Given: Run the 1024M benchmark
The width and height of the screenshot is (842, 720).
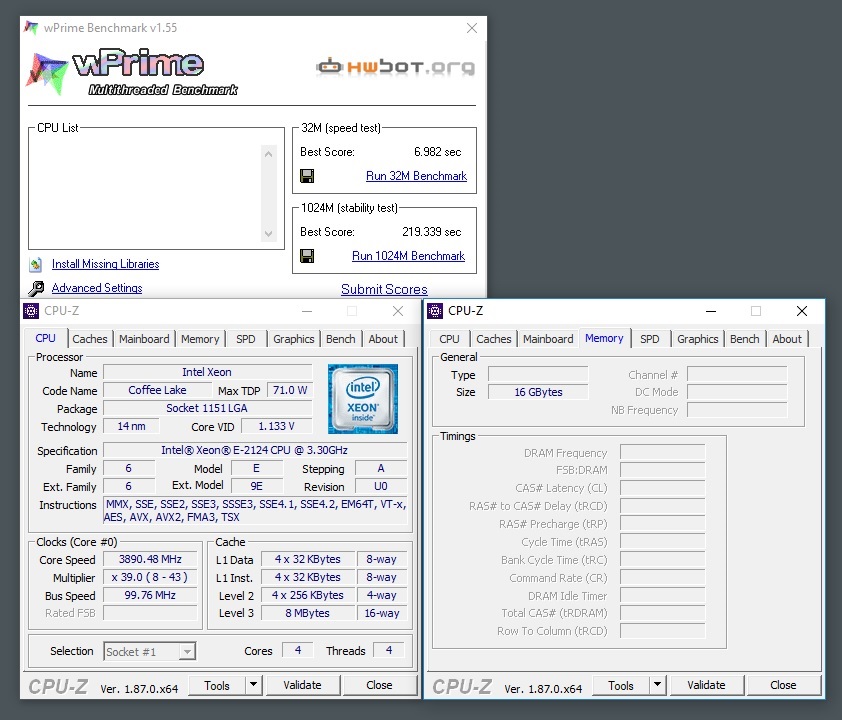Looking at the screenshot, I should pyautogui.click(x=408, y=256).
